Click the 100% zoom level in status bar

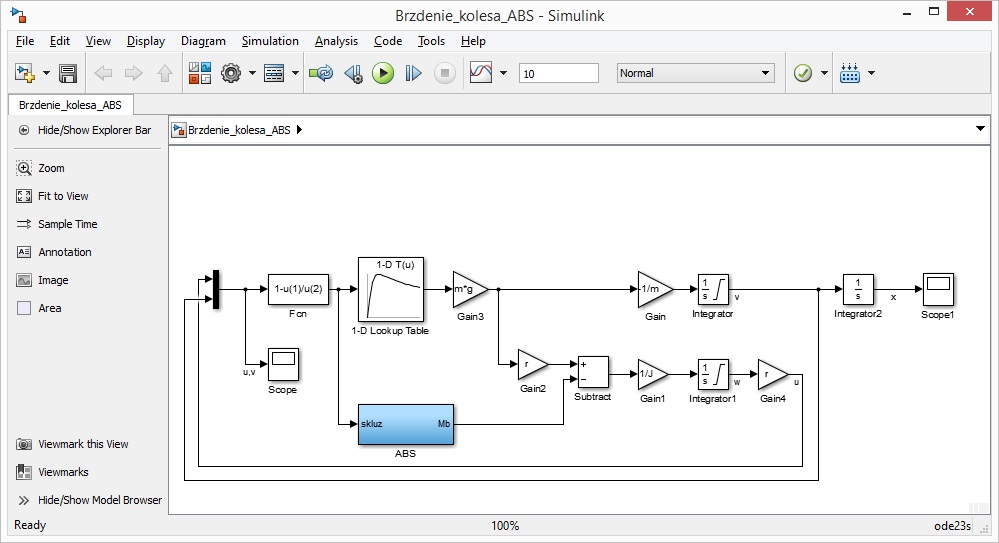[505, 526]
